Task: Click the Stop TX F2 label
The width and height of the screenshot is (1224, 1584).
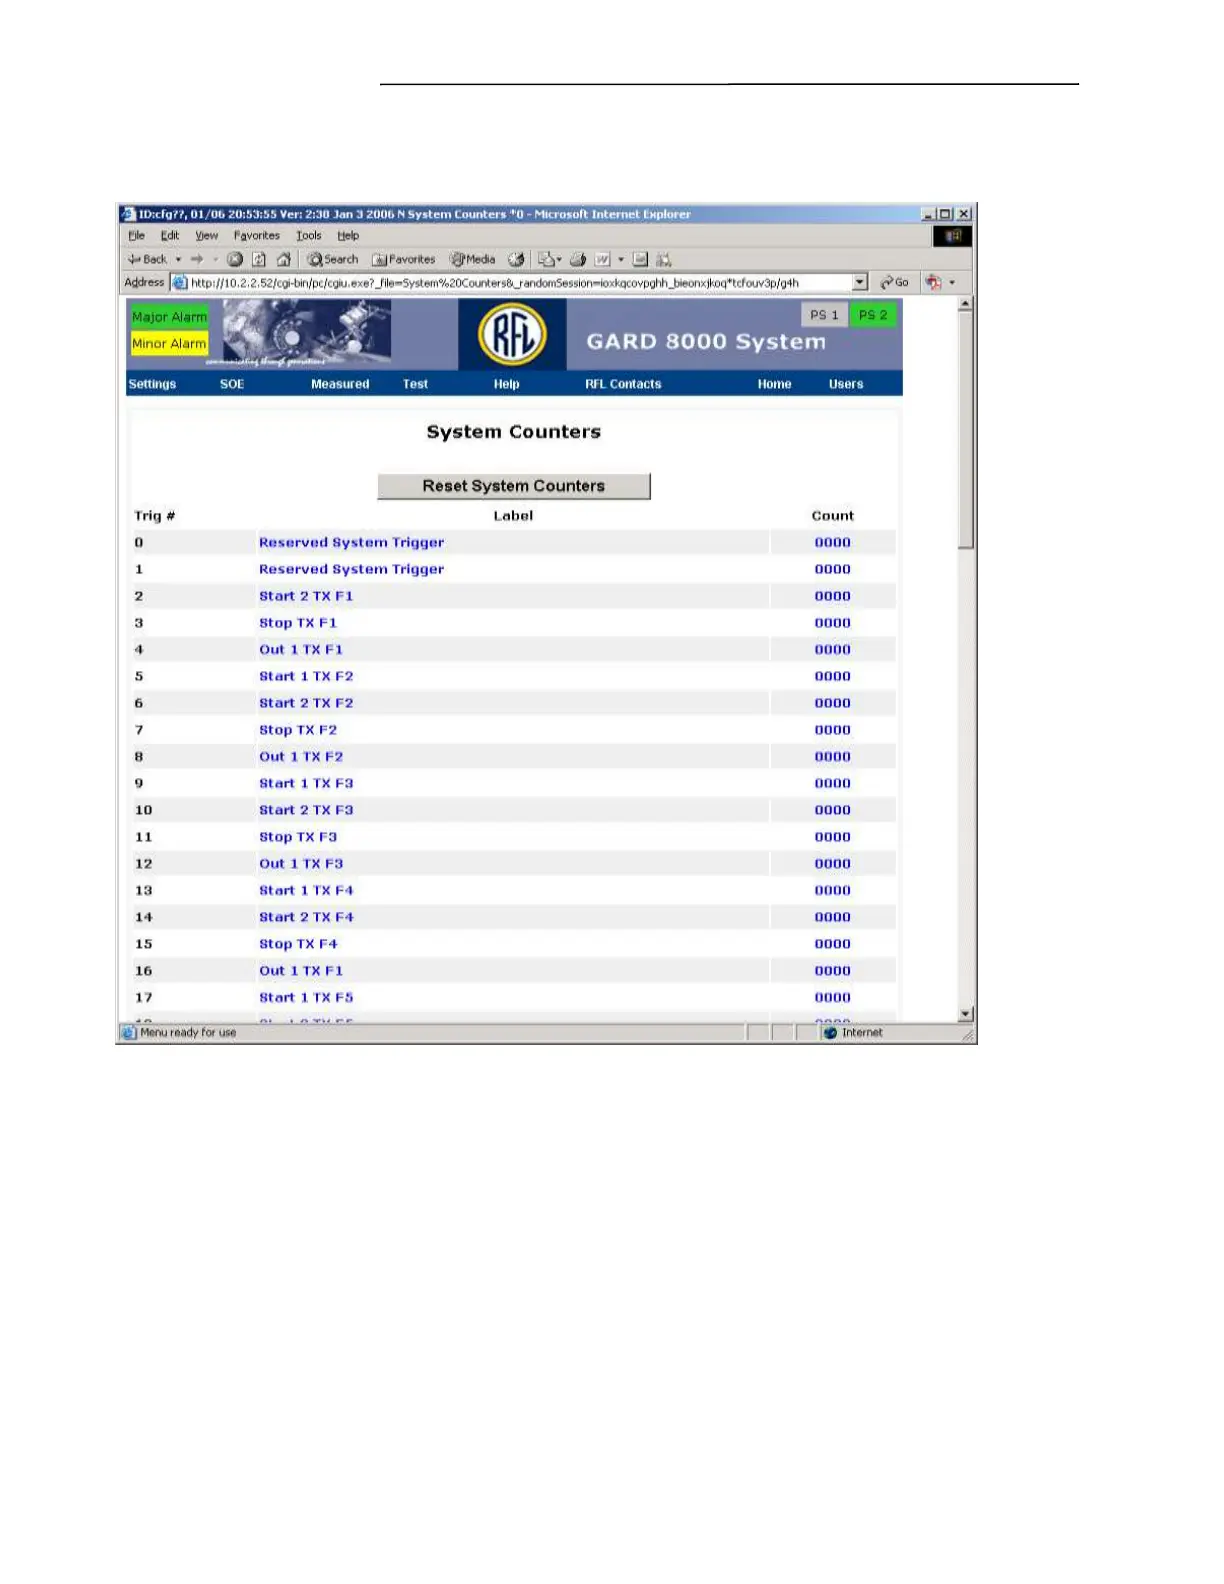Action: pos(298,730)
